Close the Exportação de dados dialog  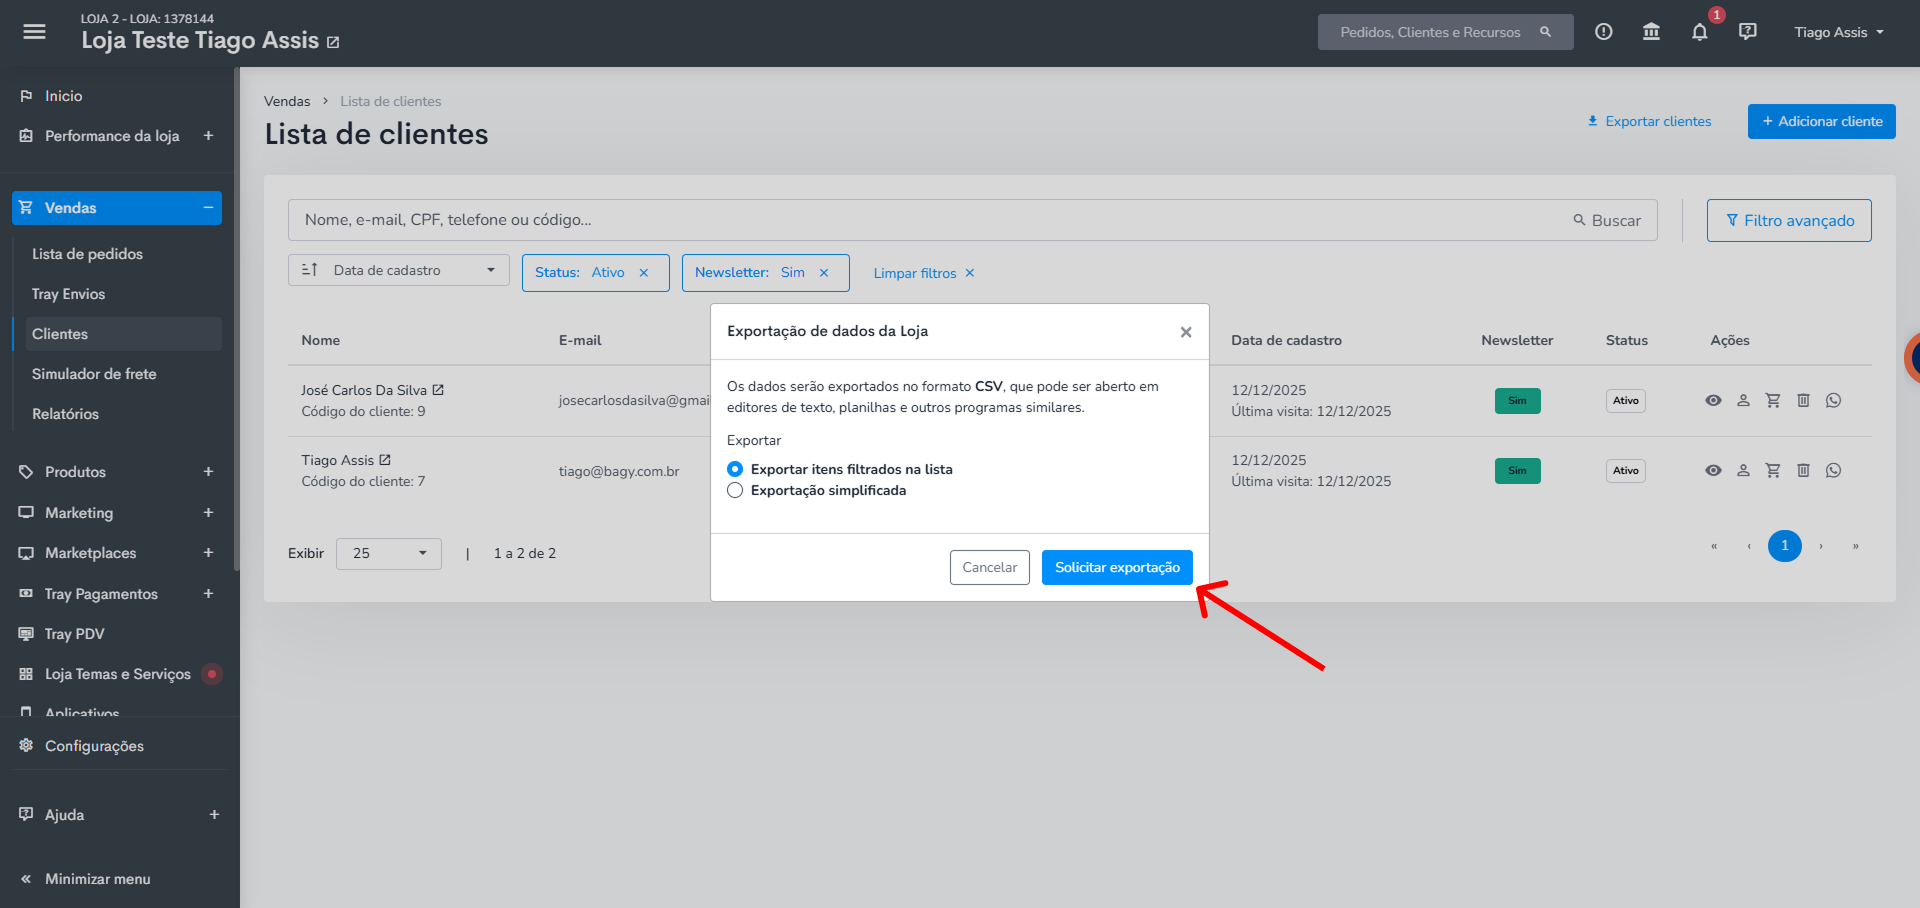coord(1186,332)
